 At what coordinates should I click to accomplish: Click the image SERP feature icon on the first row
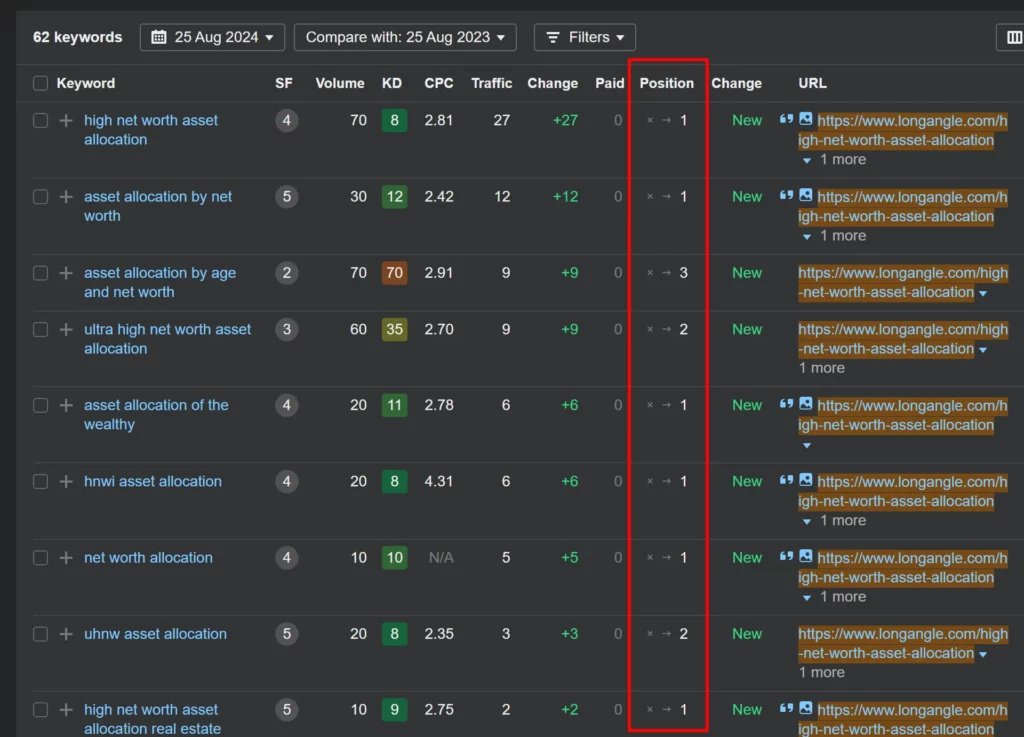pyautogui.click(x=805, y=119)
